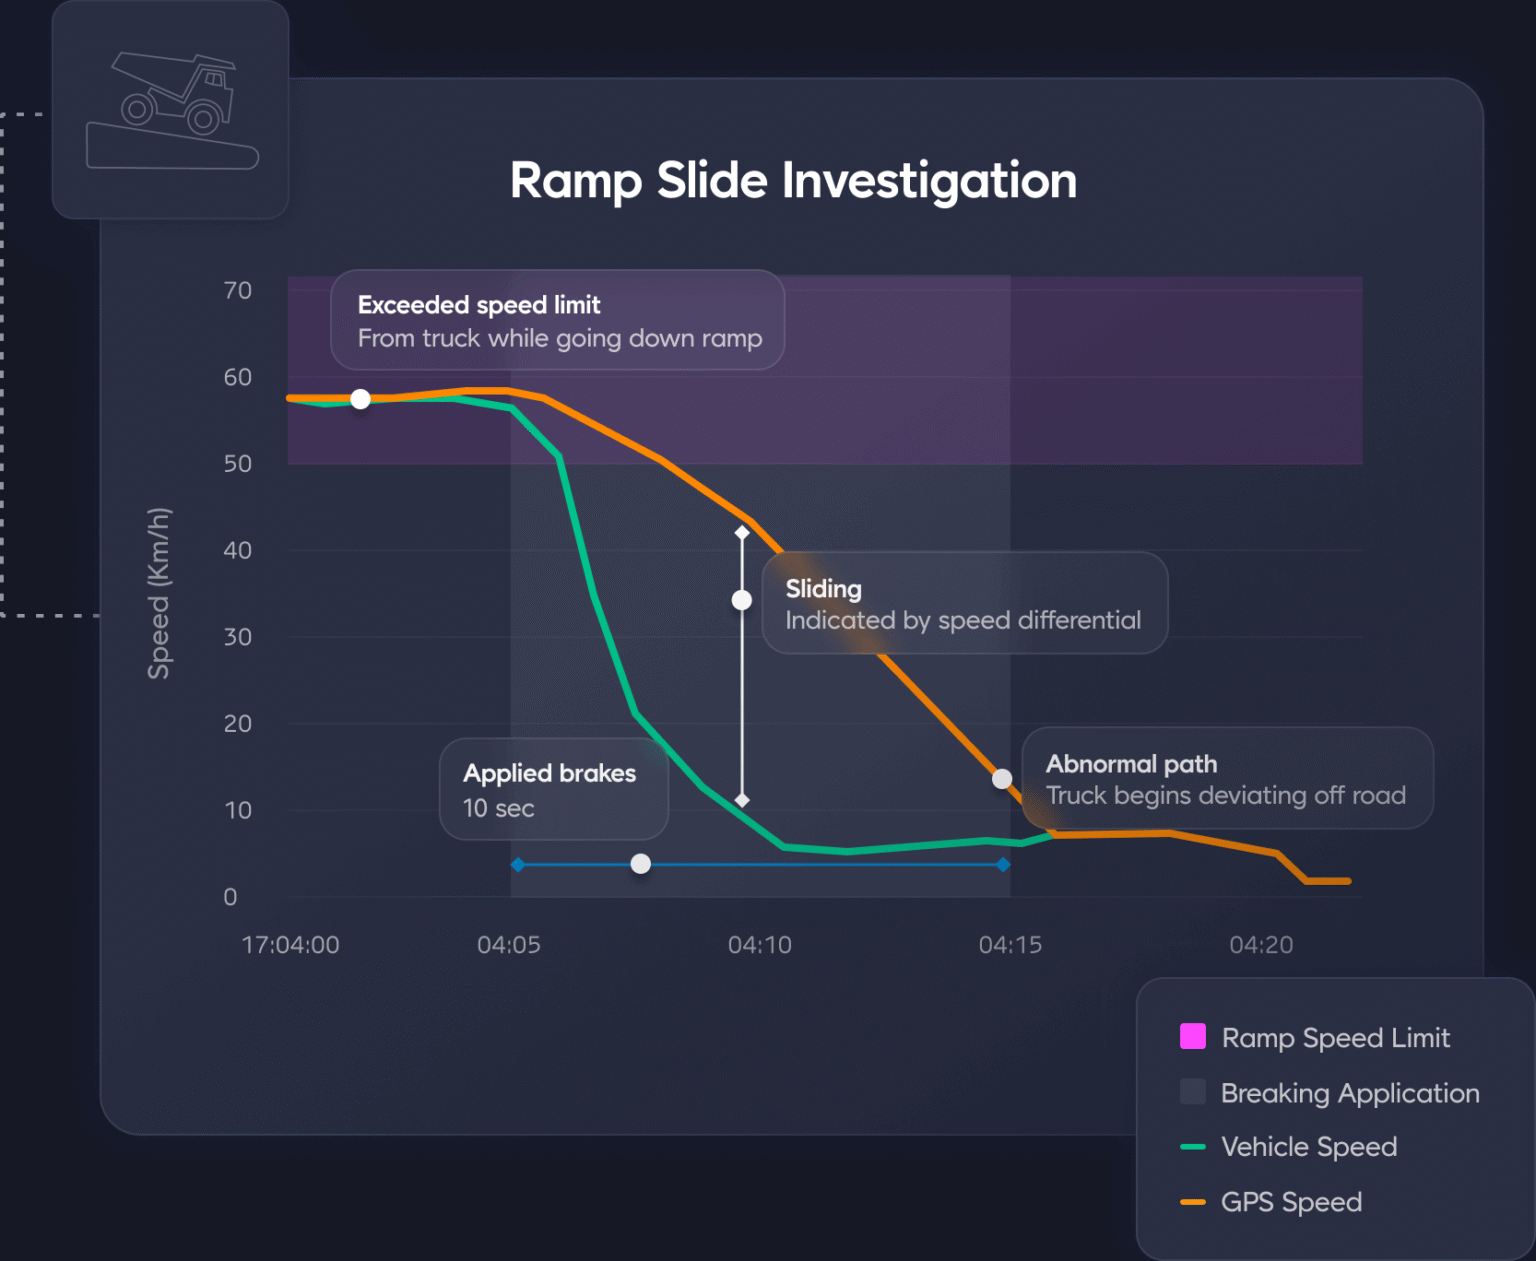Click top white diamond of differential line
This screenshot has height=1261, width=1536.
tap(742, 533)
